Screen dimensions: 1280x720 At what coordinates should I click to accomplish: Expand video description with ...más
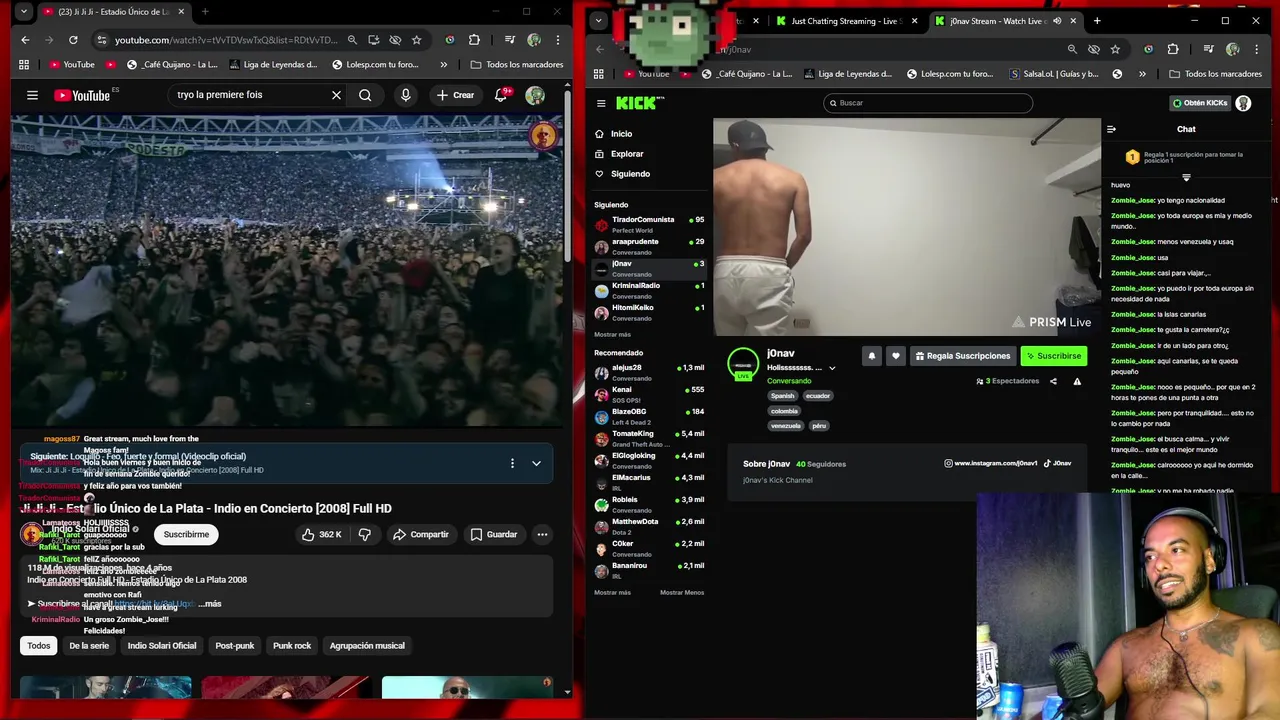point(210,603)
